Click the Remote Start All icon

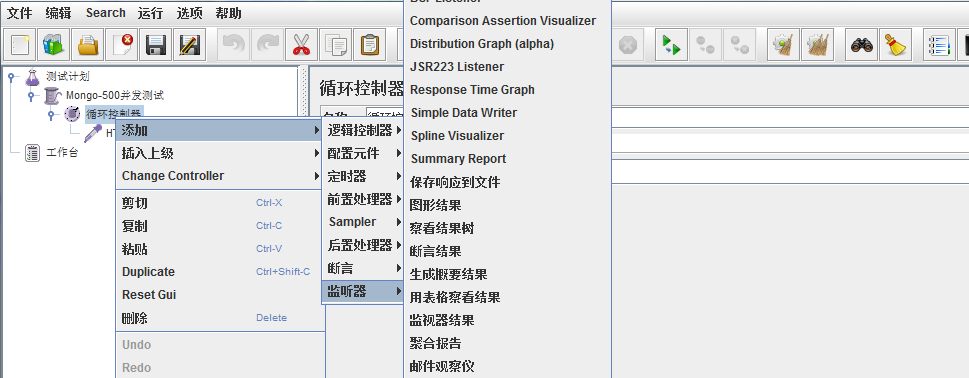[x=671, y=44]
